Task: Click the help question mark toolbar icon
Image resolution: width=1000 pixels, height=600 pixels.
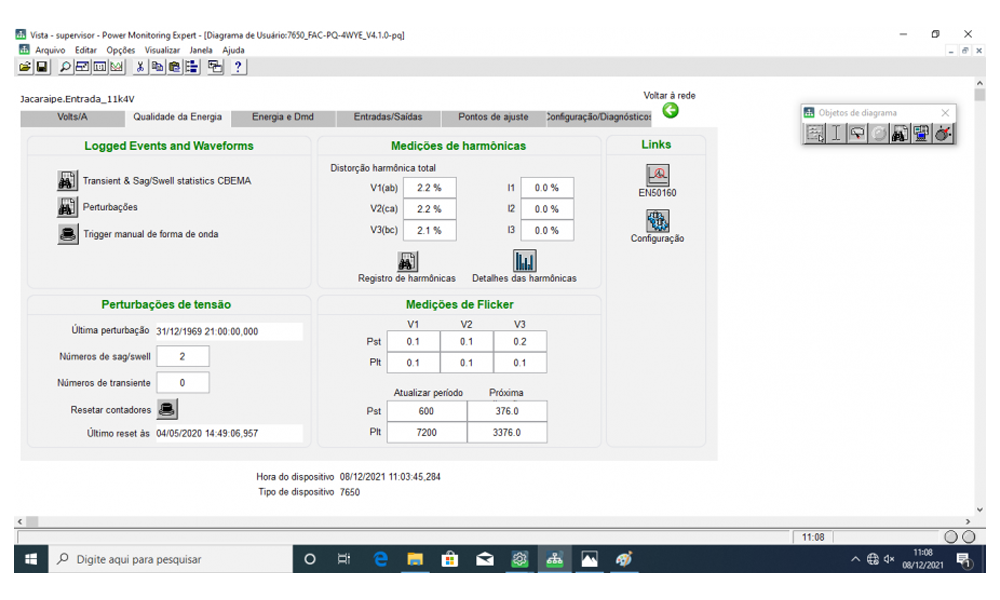Action: pyautogui.click(x=239, y=67)
